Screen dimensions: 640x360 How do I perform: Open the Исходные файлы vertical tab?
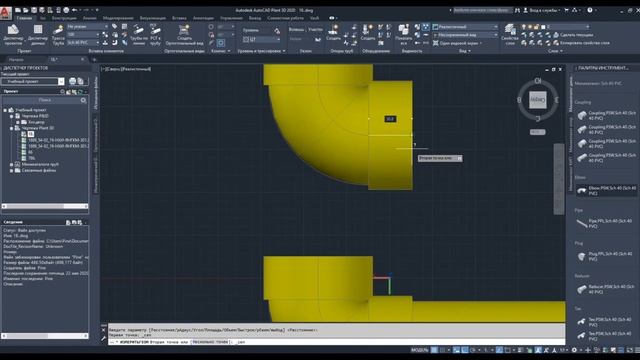[96, 93]
